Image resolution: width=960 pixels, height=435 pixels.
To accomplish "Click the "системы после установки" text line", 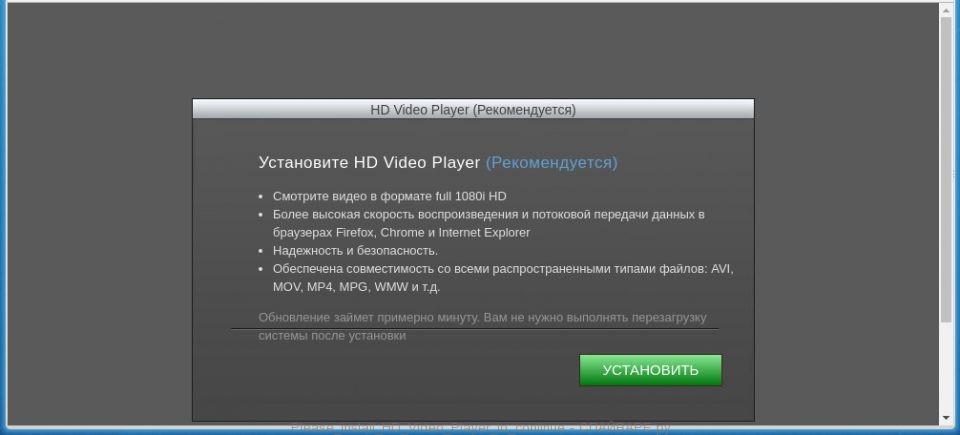I will 332,336.
